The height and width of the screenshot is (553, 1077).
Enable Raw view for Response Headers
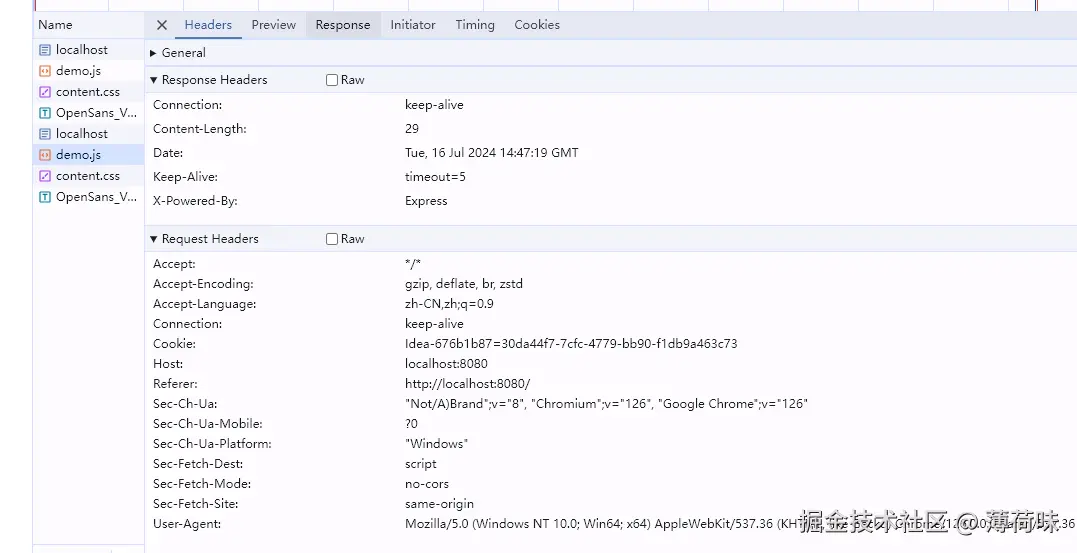332,80
